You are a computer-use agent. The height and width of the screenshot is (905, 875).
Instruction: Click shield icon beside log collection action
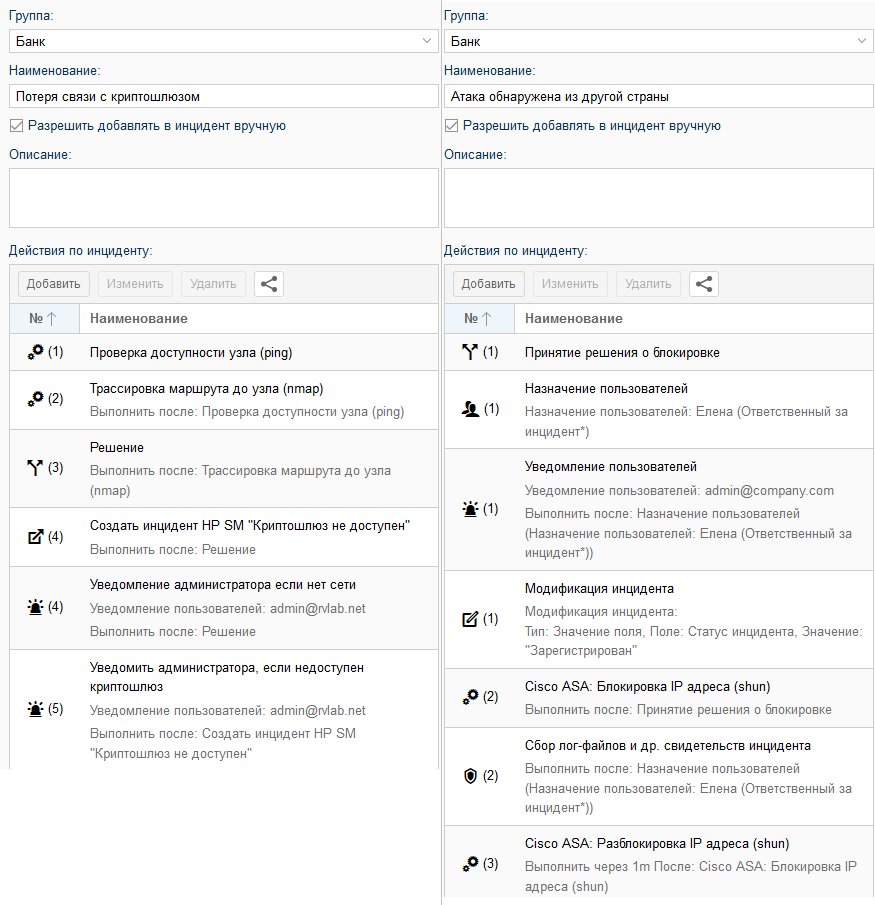tap(470, 776)
